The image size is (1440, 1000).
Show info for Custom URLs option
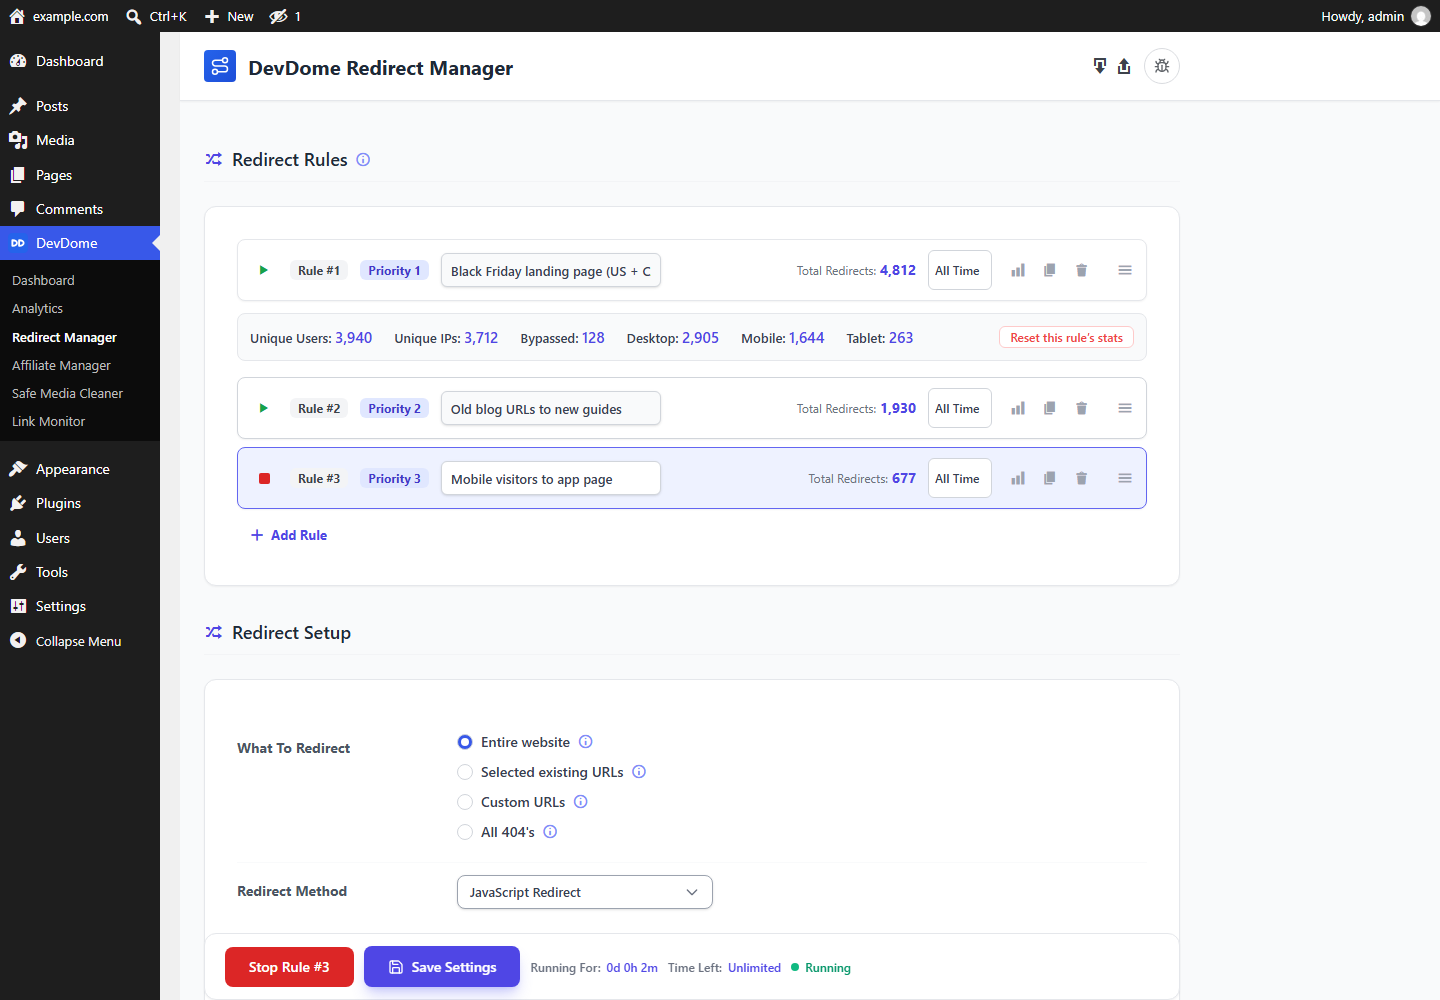tap(581, 802)
